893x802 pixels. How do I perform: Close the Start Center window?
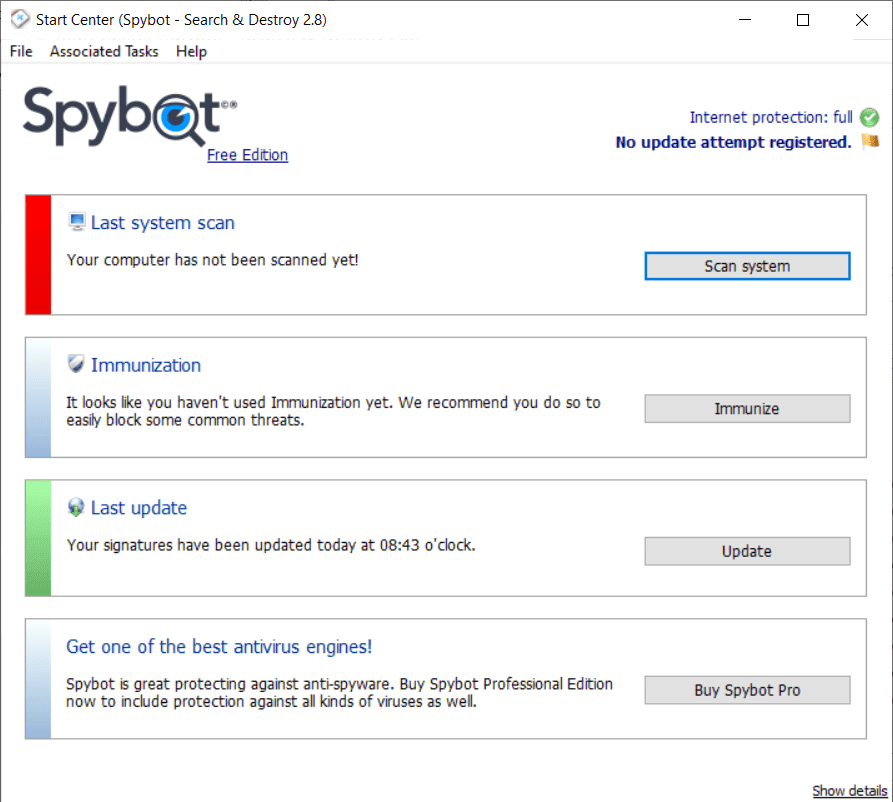[862, 20]
